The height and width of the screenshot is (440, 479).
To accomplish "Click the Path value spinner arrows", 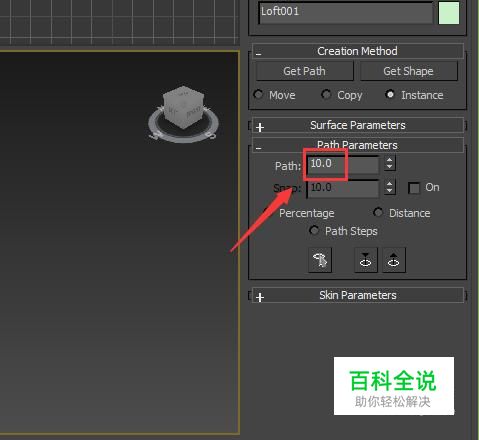I will tap(389, 163).
